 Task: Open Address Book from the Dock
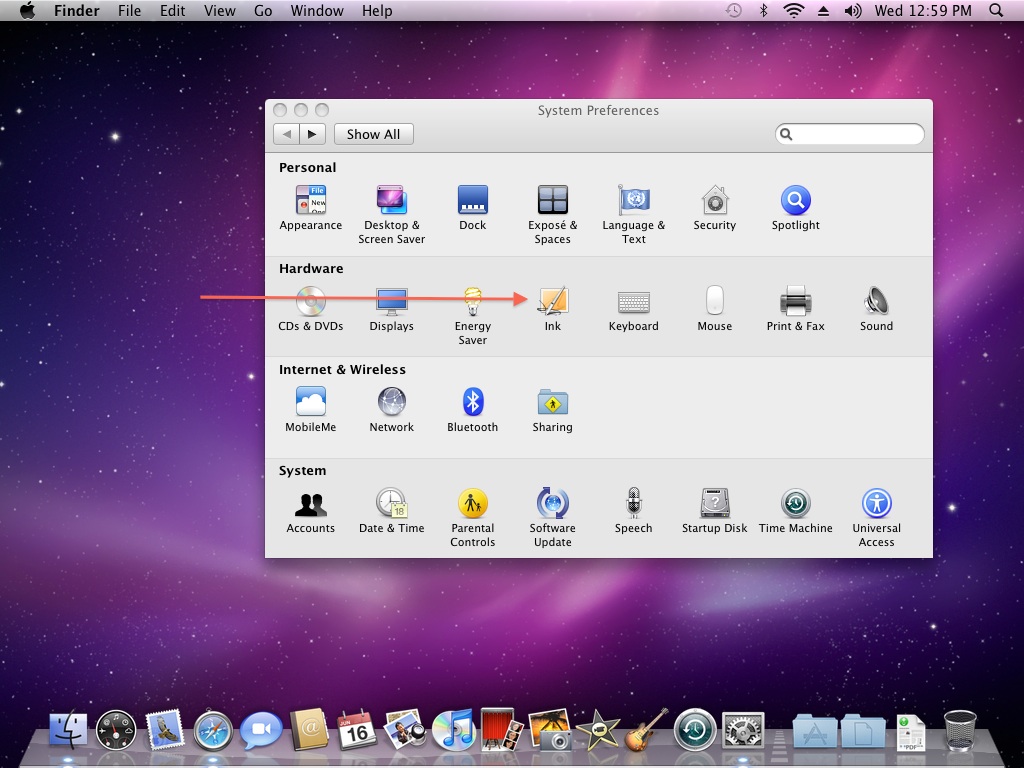[309, 729]
